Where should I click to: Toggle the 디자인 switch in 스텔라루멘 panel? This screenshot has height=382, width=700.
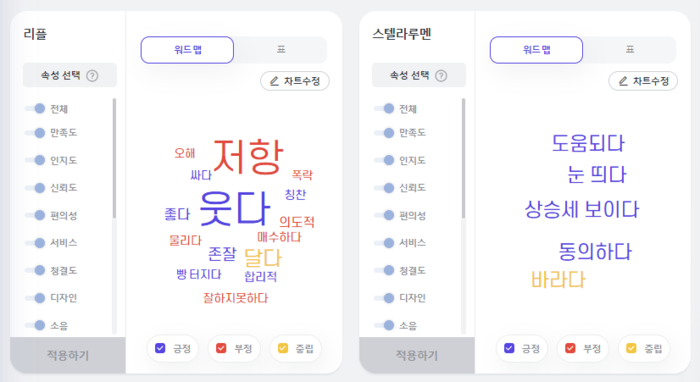click(x=384, y=298)
